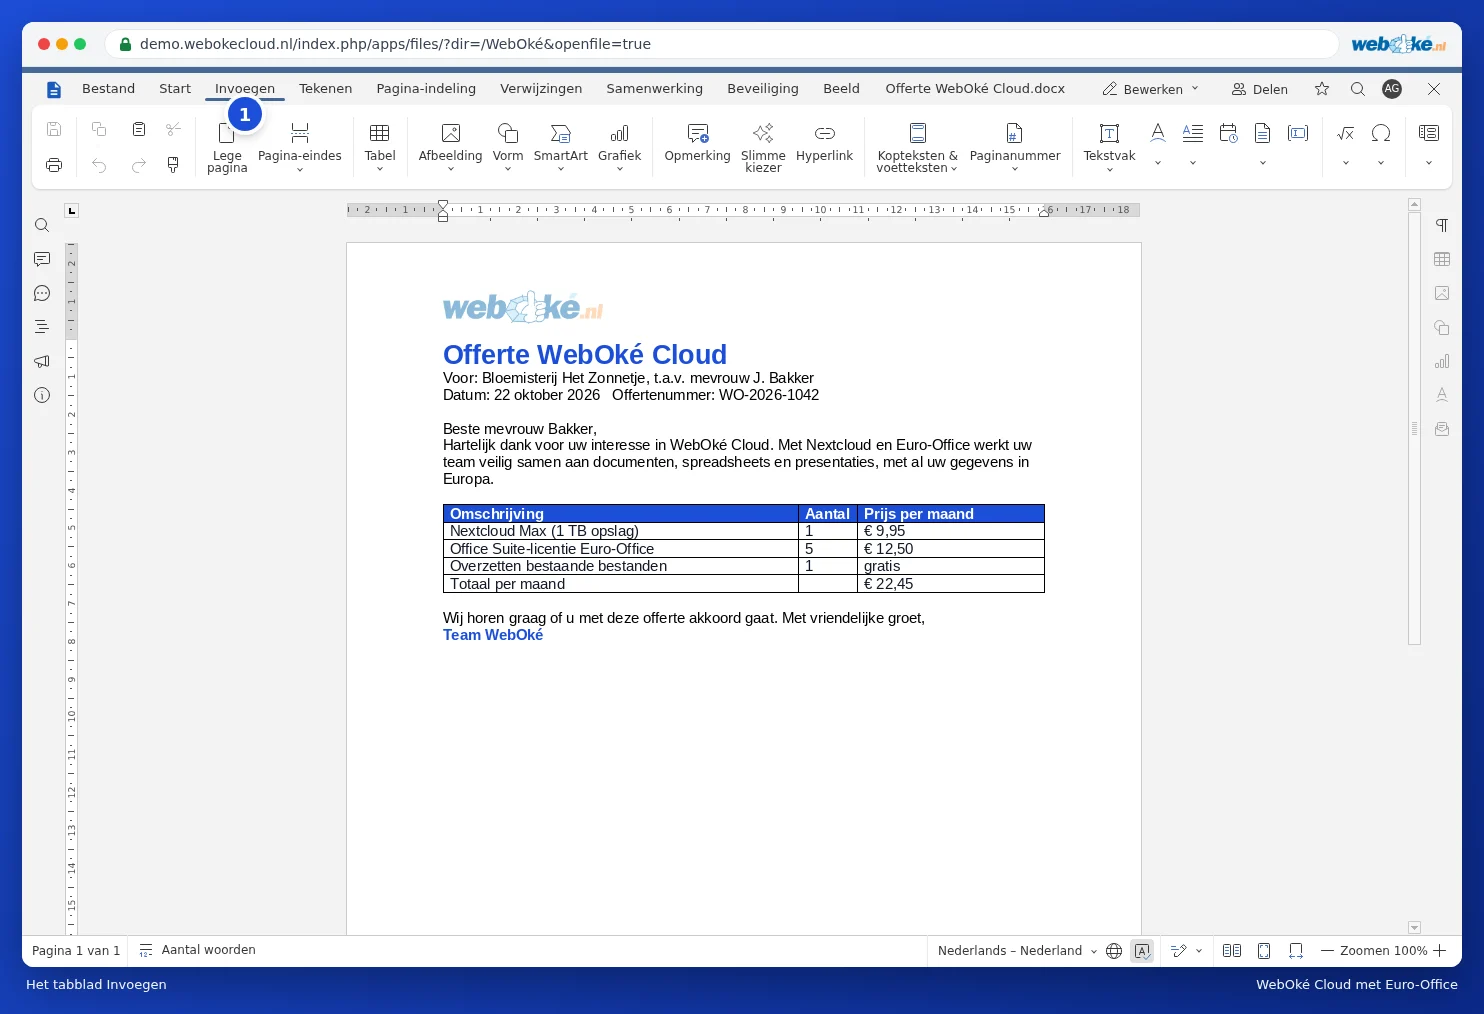Toggle spell checking in the status bar

click(1142, 951)
